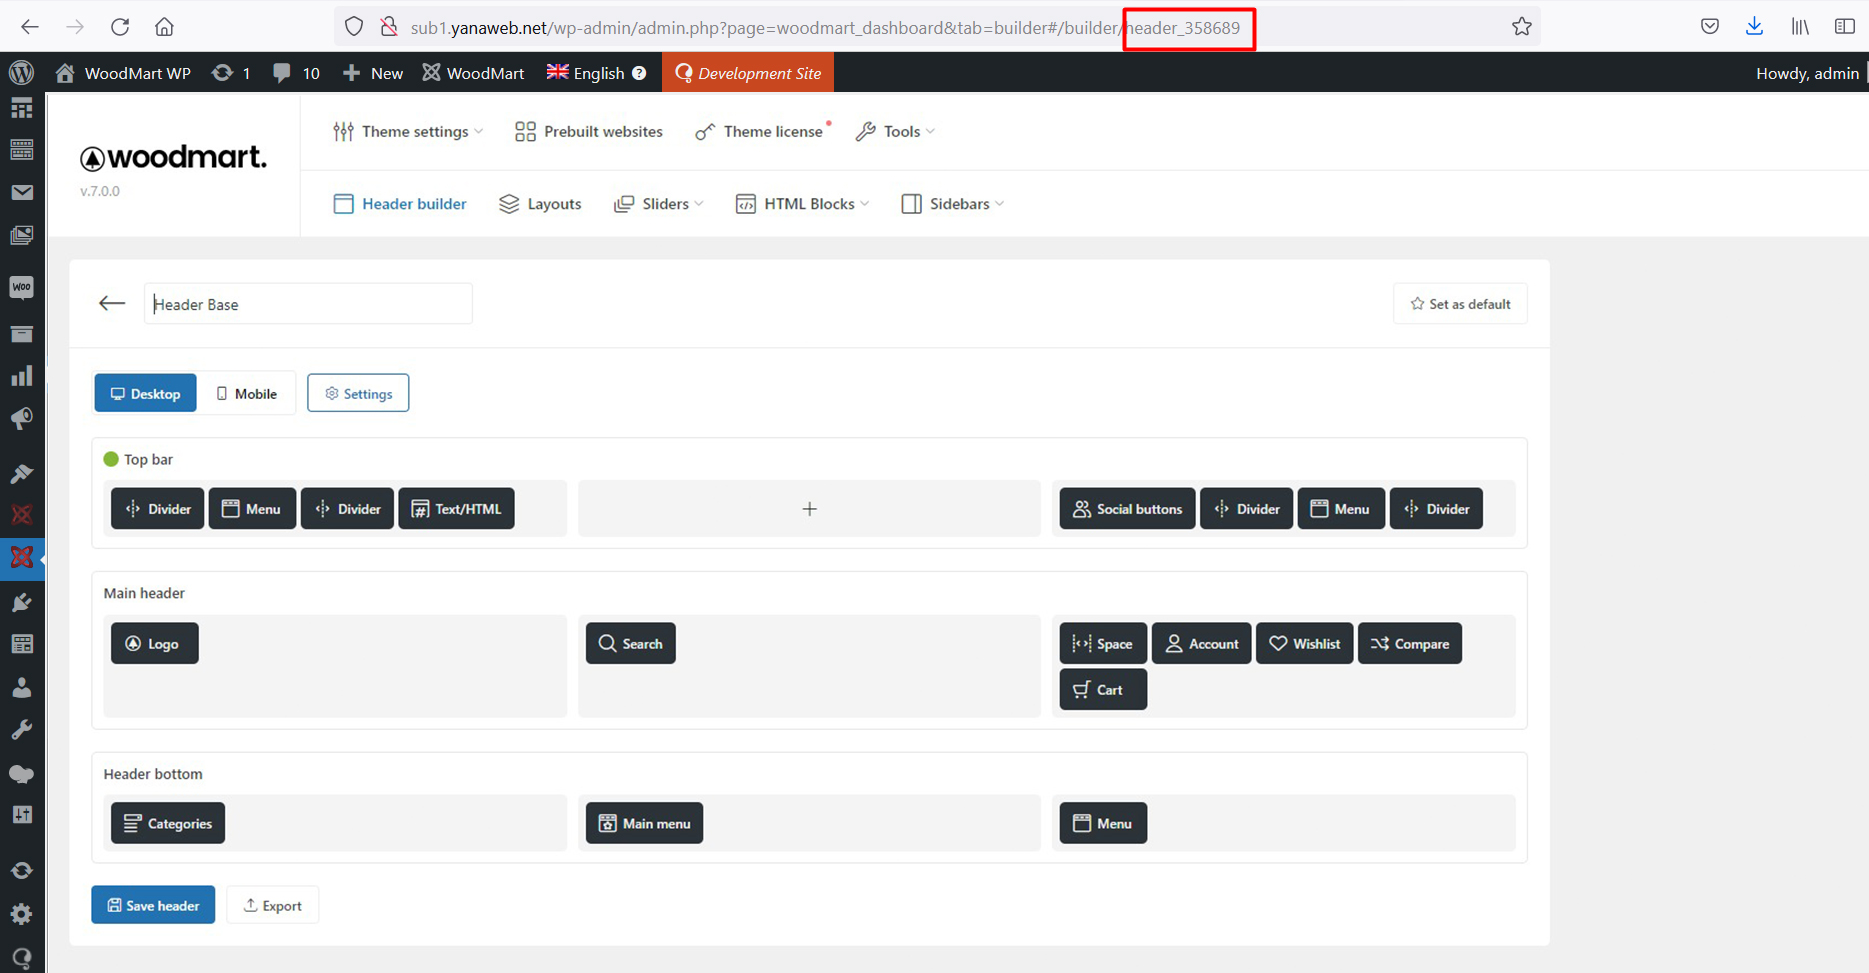
Task: Click Set as default button
Action: pos(1460,304)
